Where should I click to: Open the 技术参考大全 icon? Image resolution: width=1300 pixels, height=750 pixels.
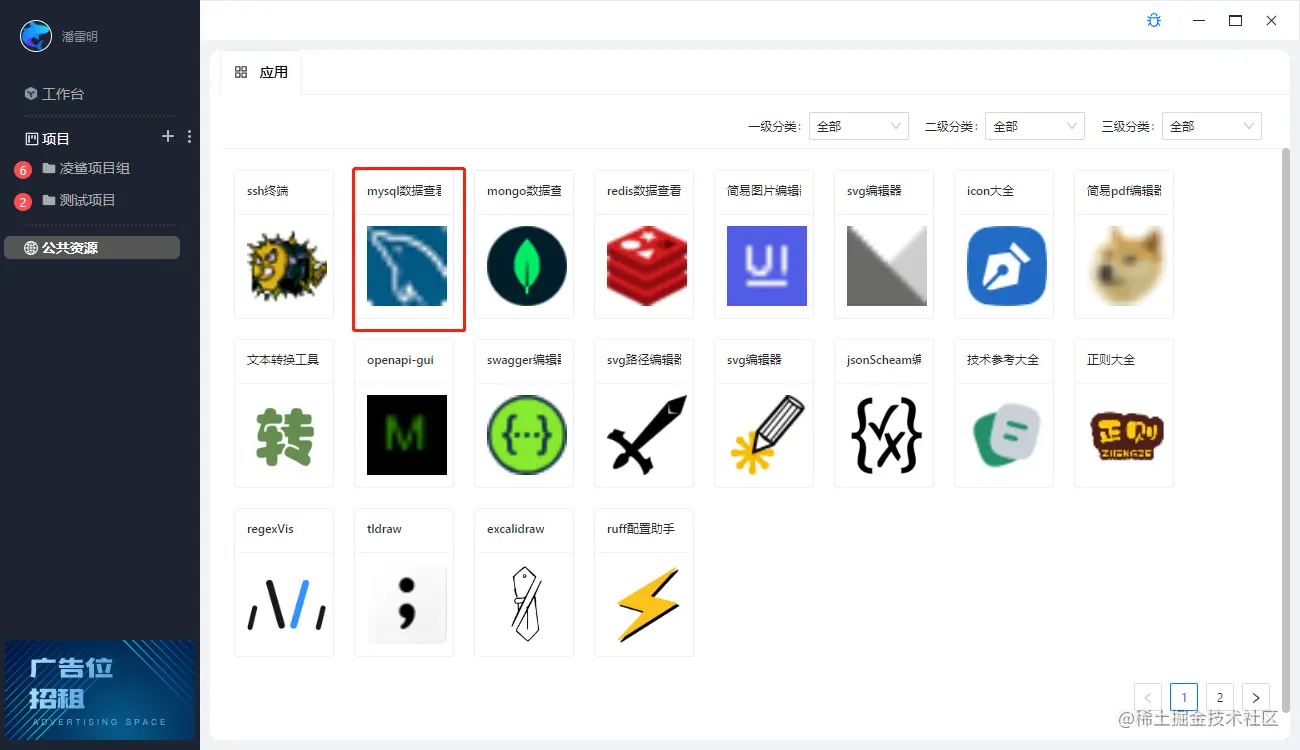(x=1007, y=435)
